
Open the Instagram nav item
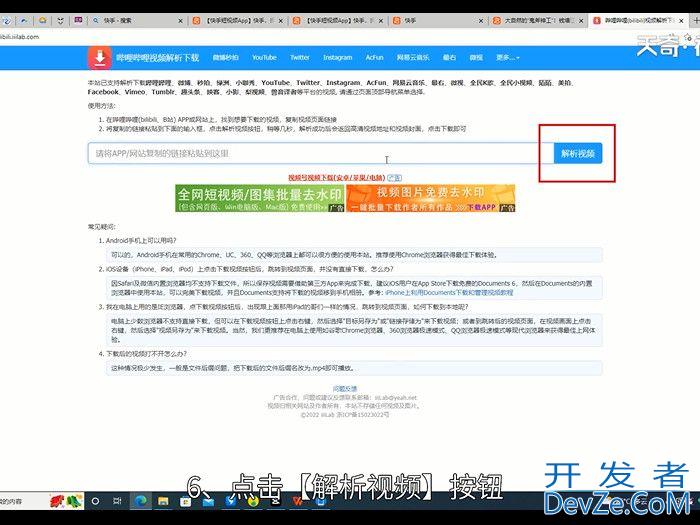coord(338,58)
